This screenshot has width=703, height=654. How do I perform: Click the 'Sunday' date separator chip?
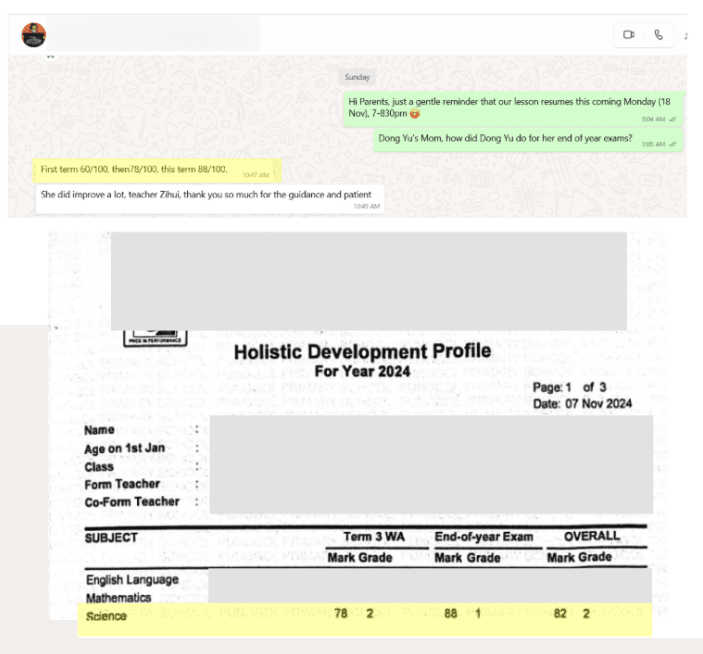click(x=357, y=77)
